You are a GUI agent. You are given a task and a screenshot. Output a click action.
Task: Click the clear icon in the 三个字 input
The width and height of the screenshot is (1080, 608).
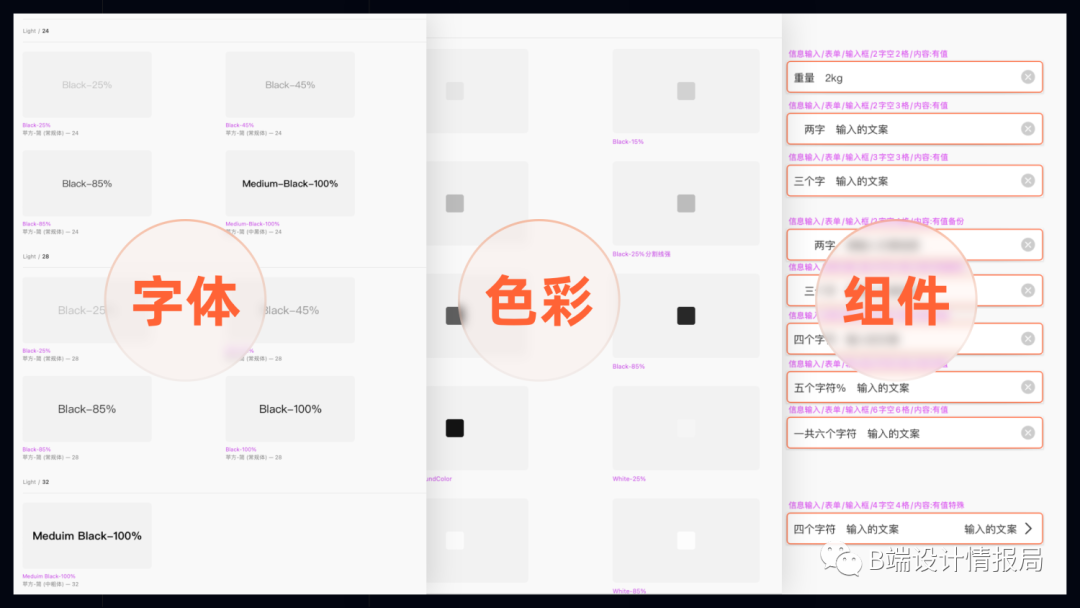[1027, 181]
